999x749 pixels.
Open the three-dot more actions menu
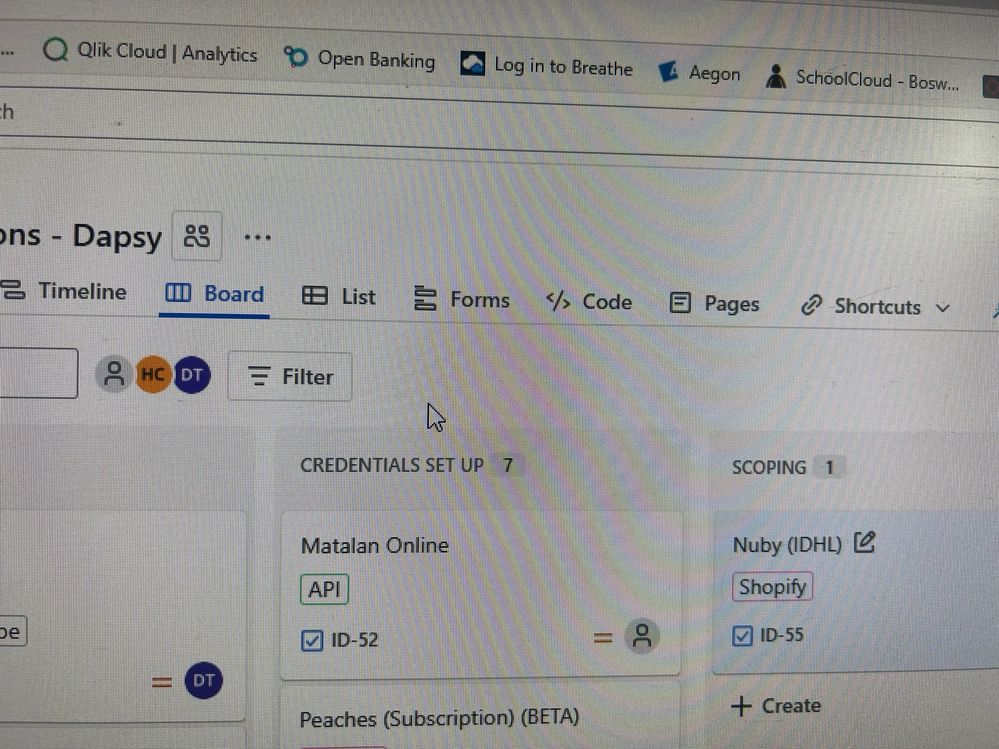[x=257, y=238]
